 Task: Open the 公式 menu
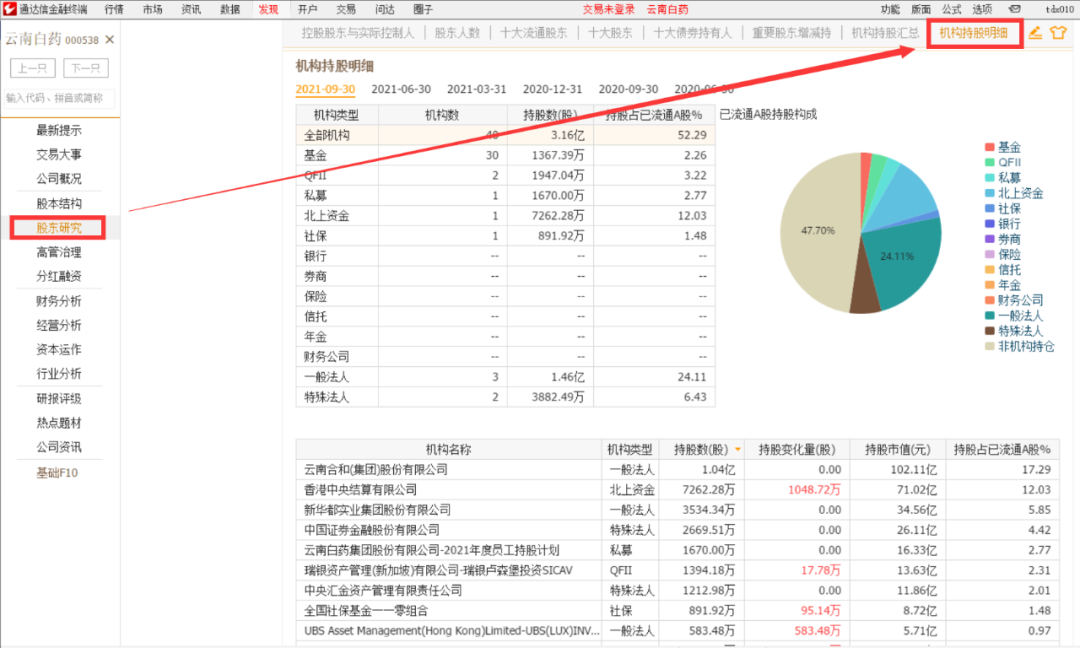pos(951,10)
